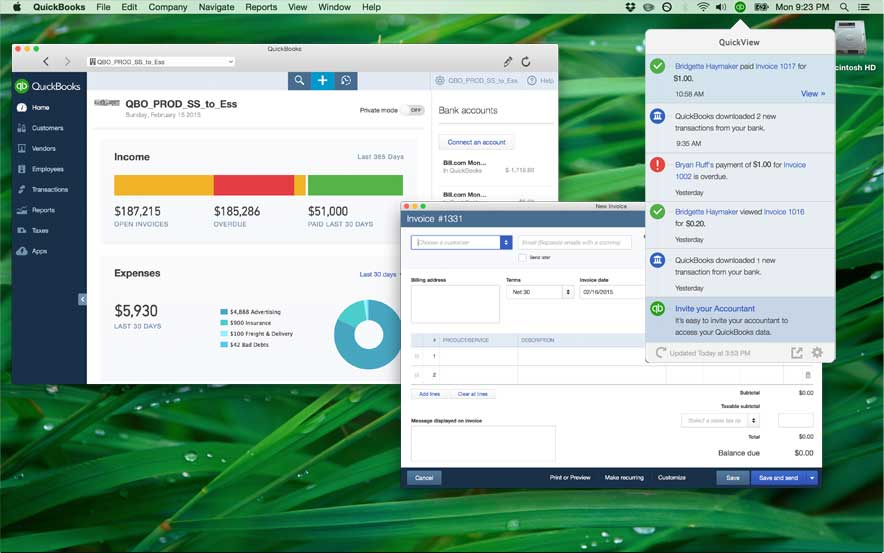Click the Invoice date field
The height and width of the screenshot is (553, 884).
point(611,292)
